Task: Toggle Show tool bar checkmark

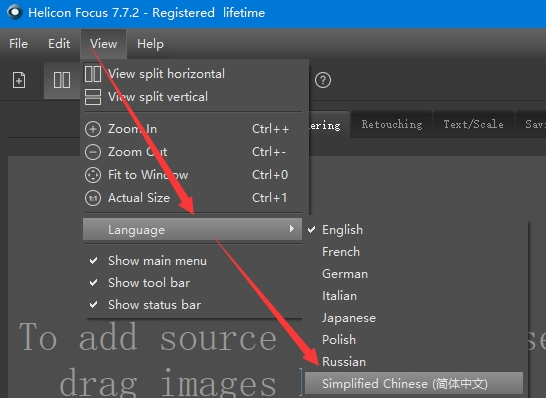Action: 192,282
